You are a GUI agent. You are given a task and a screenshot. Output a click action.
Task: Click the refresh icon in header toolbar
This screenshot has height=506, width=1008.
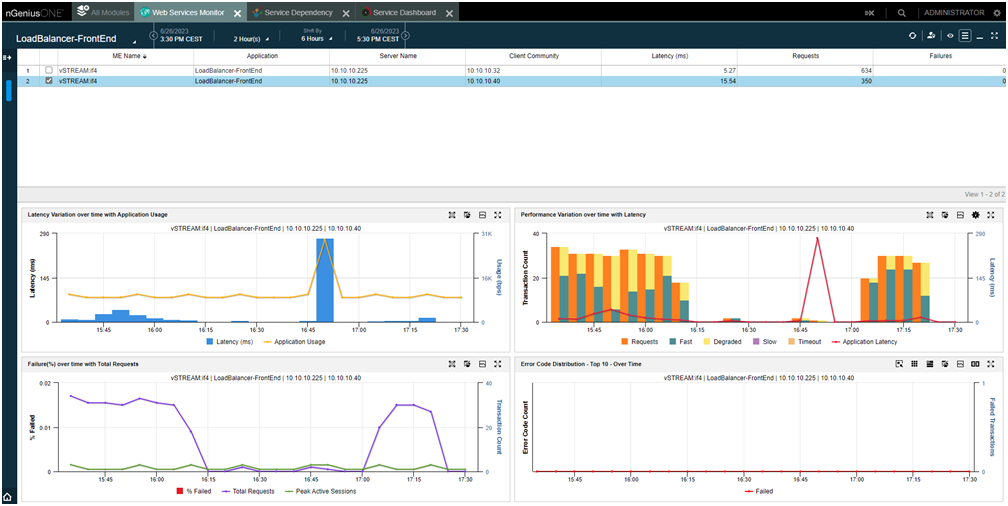point(912,36)
